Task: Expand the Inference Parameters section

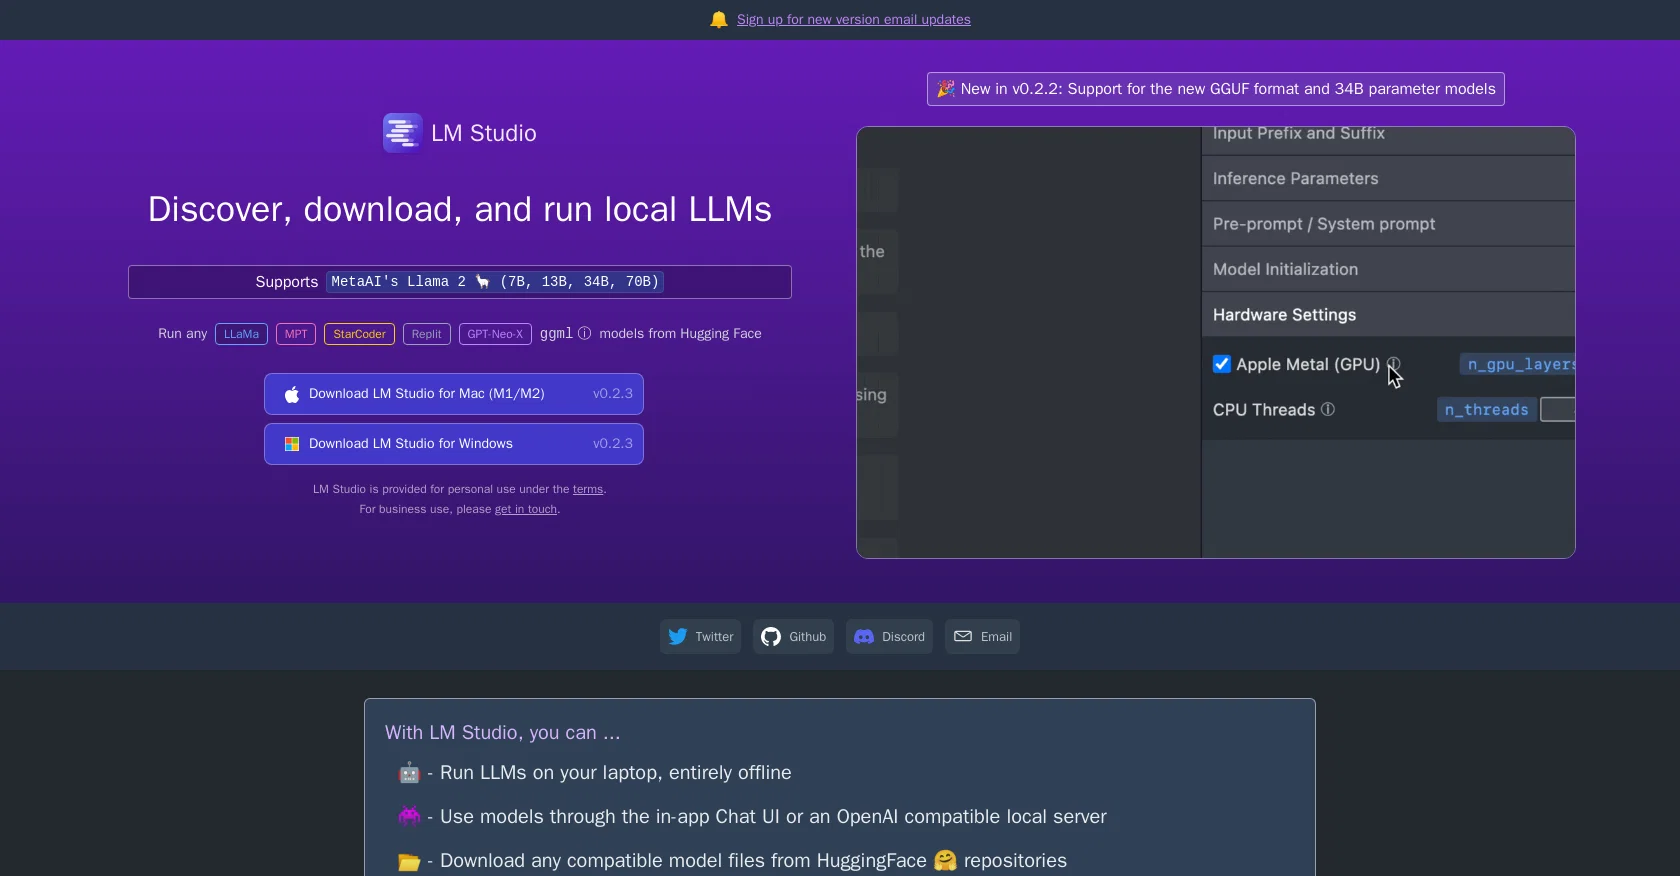Action: (1388, 179)
